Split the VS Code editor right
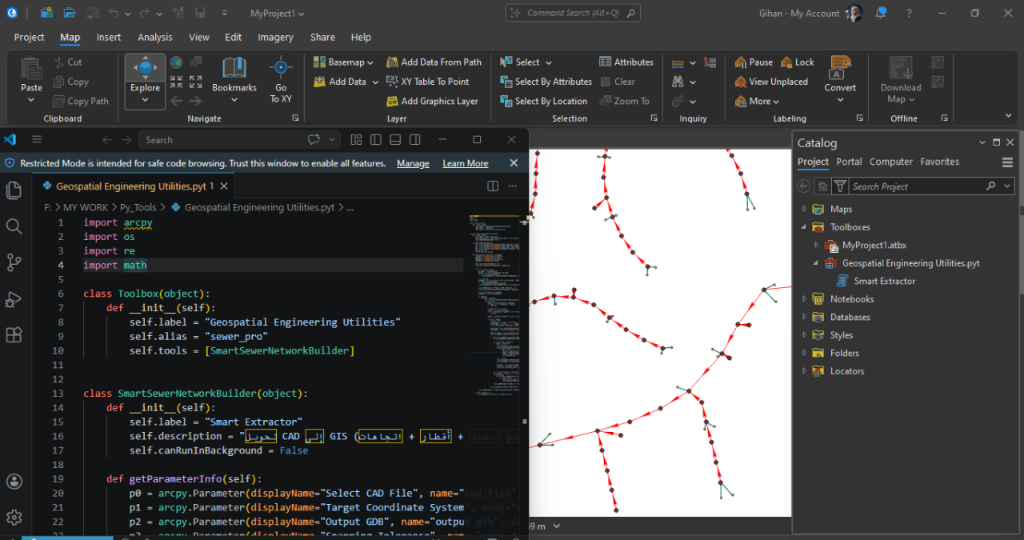Image resolution: width=1024 pixels, height=540 pixels. [492, 186]
